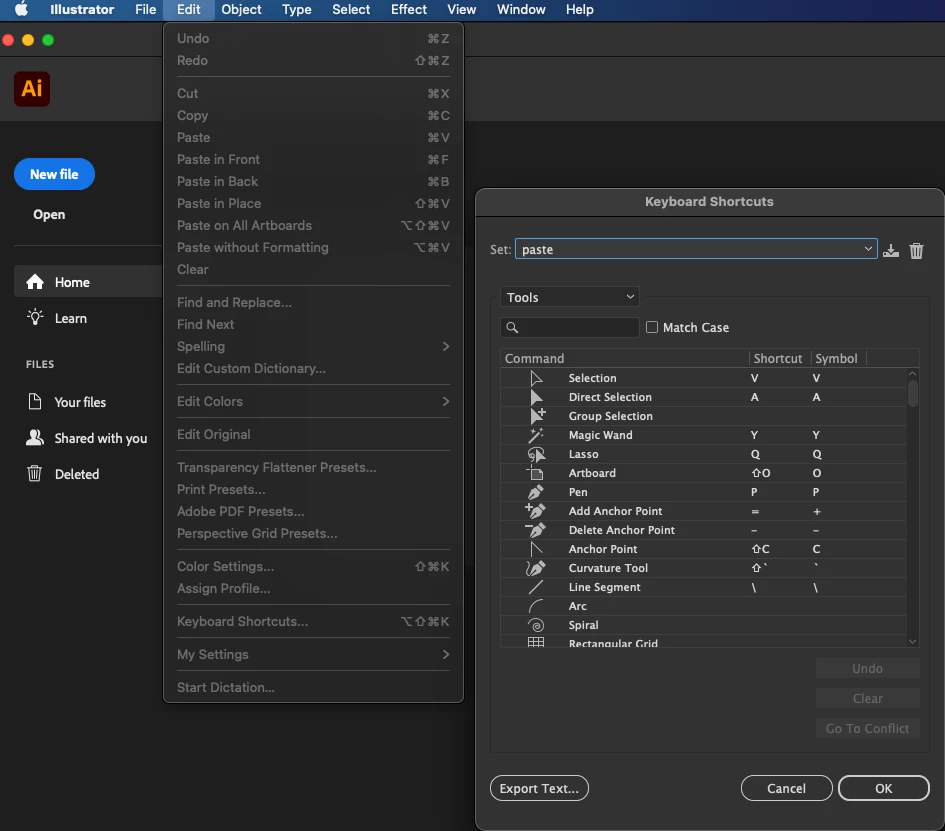Click the Curvature Tool icon

click(536, 568)
